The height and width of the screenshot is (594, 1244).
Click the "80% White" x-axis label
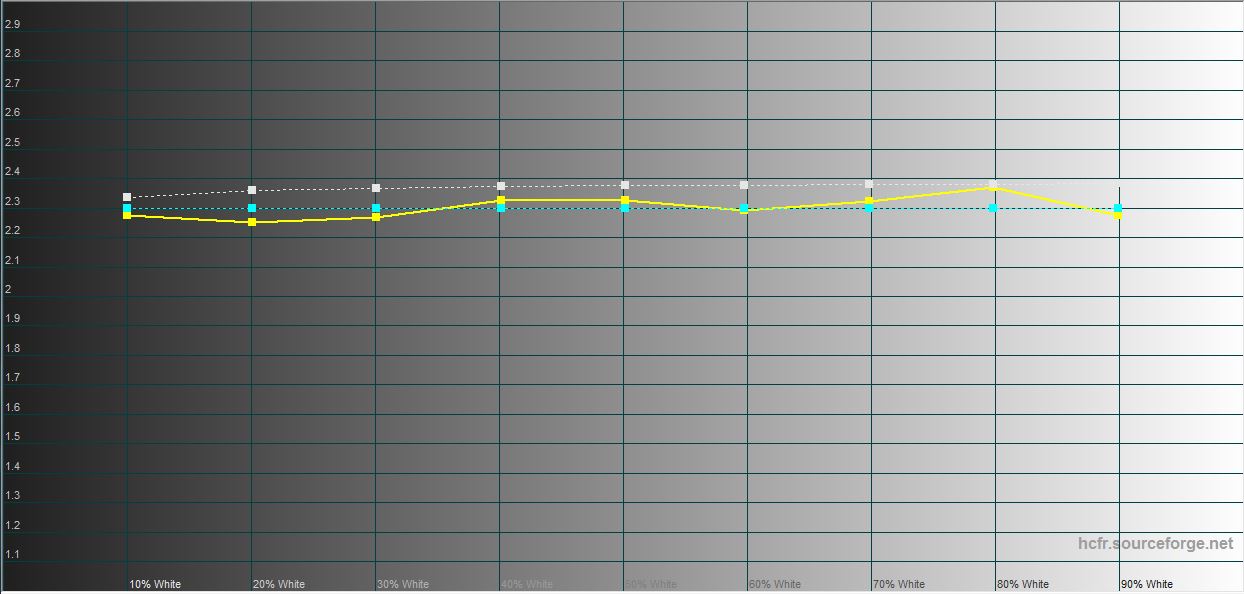pos(1023,584)
